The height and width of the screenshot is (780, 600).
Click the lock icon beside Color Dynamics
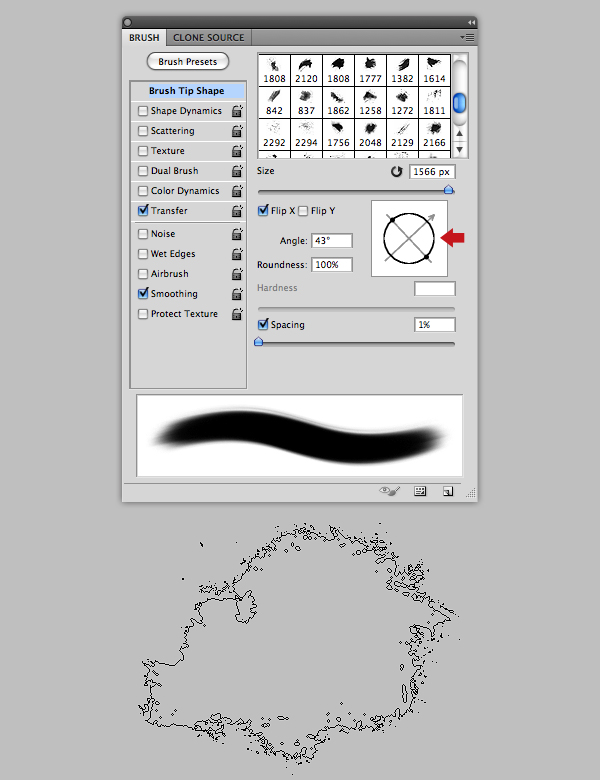click(237, 191)
